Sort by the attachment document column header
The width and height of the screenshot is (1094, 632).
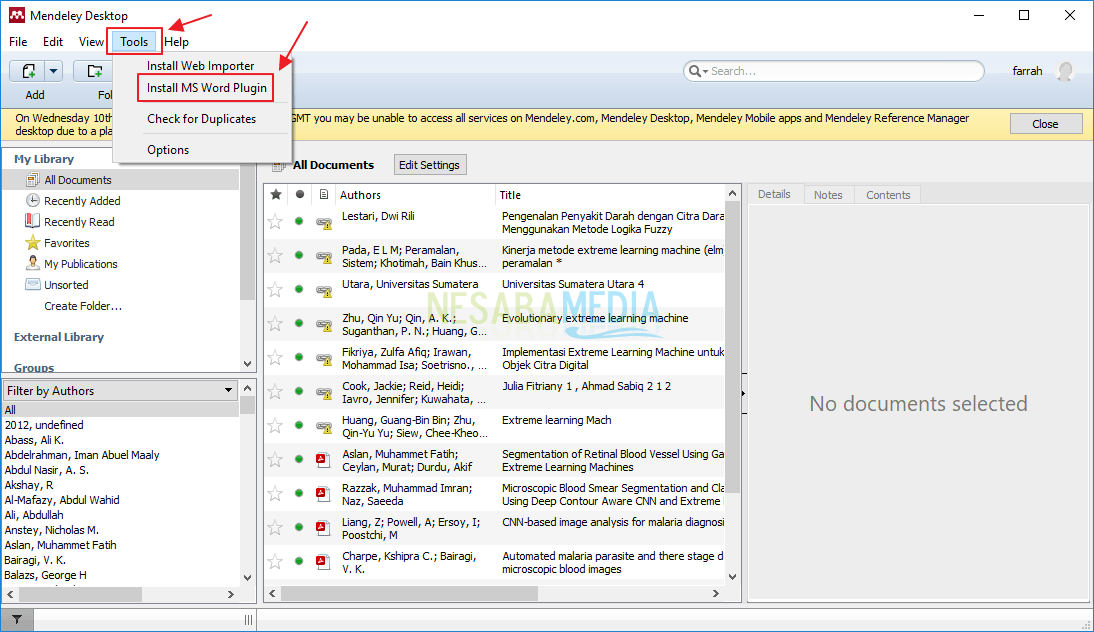click(x=324, y=195)
